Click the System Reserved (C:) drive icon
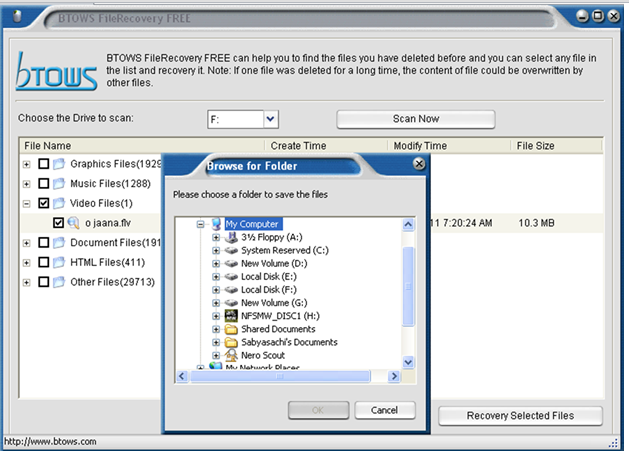Viewport: 629px width, 454px height. pyautogui.click(x=231, y=250)
